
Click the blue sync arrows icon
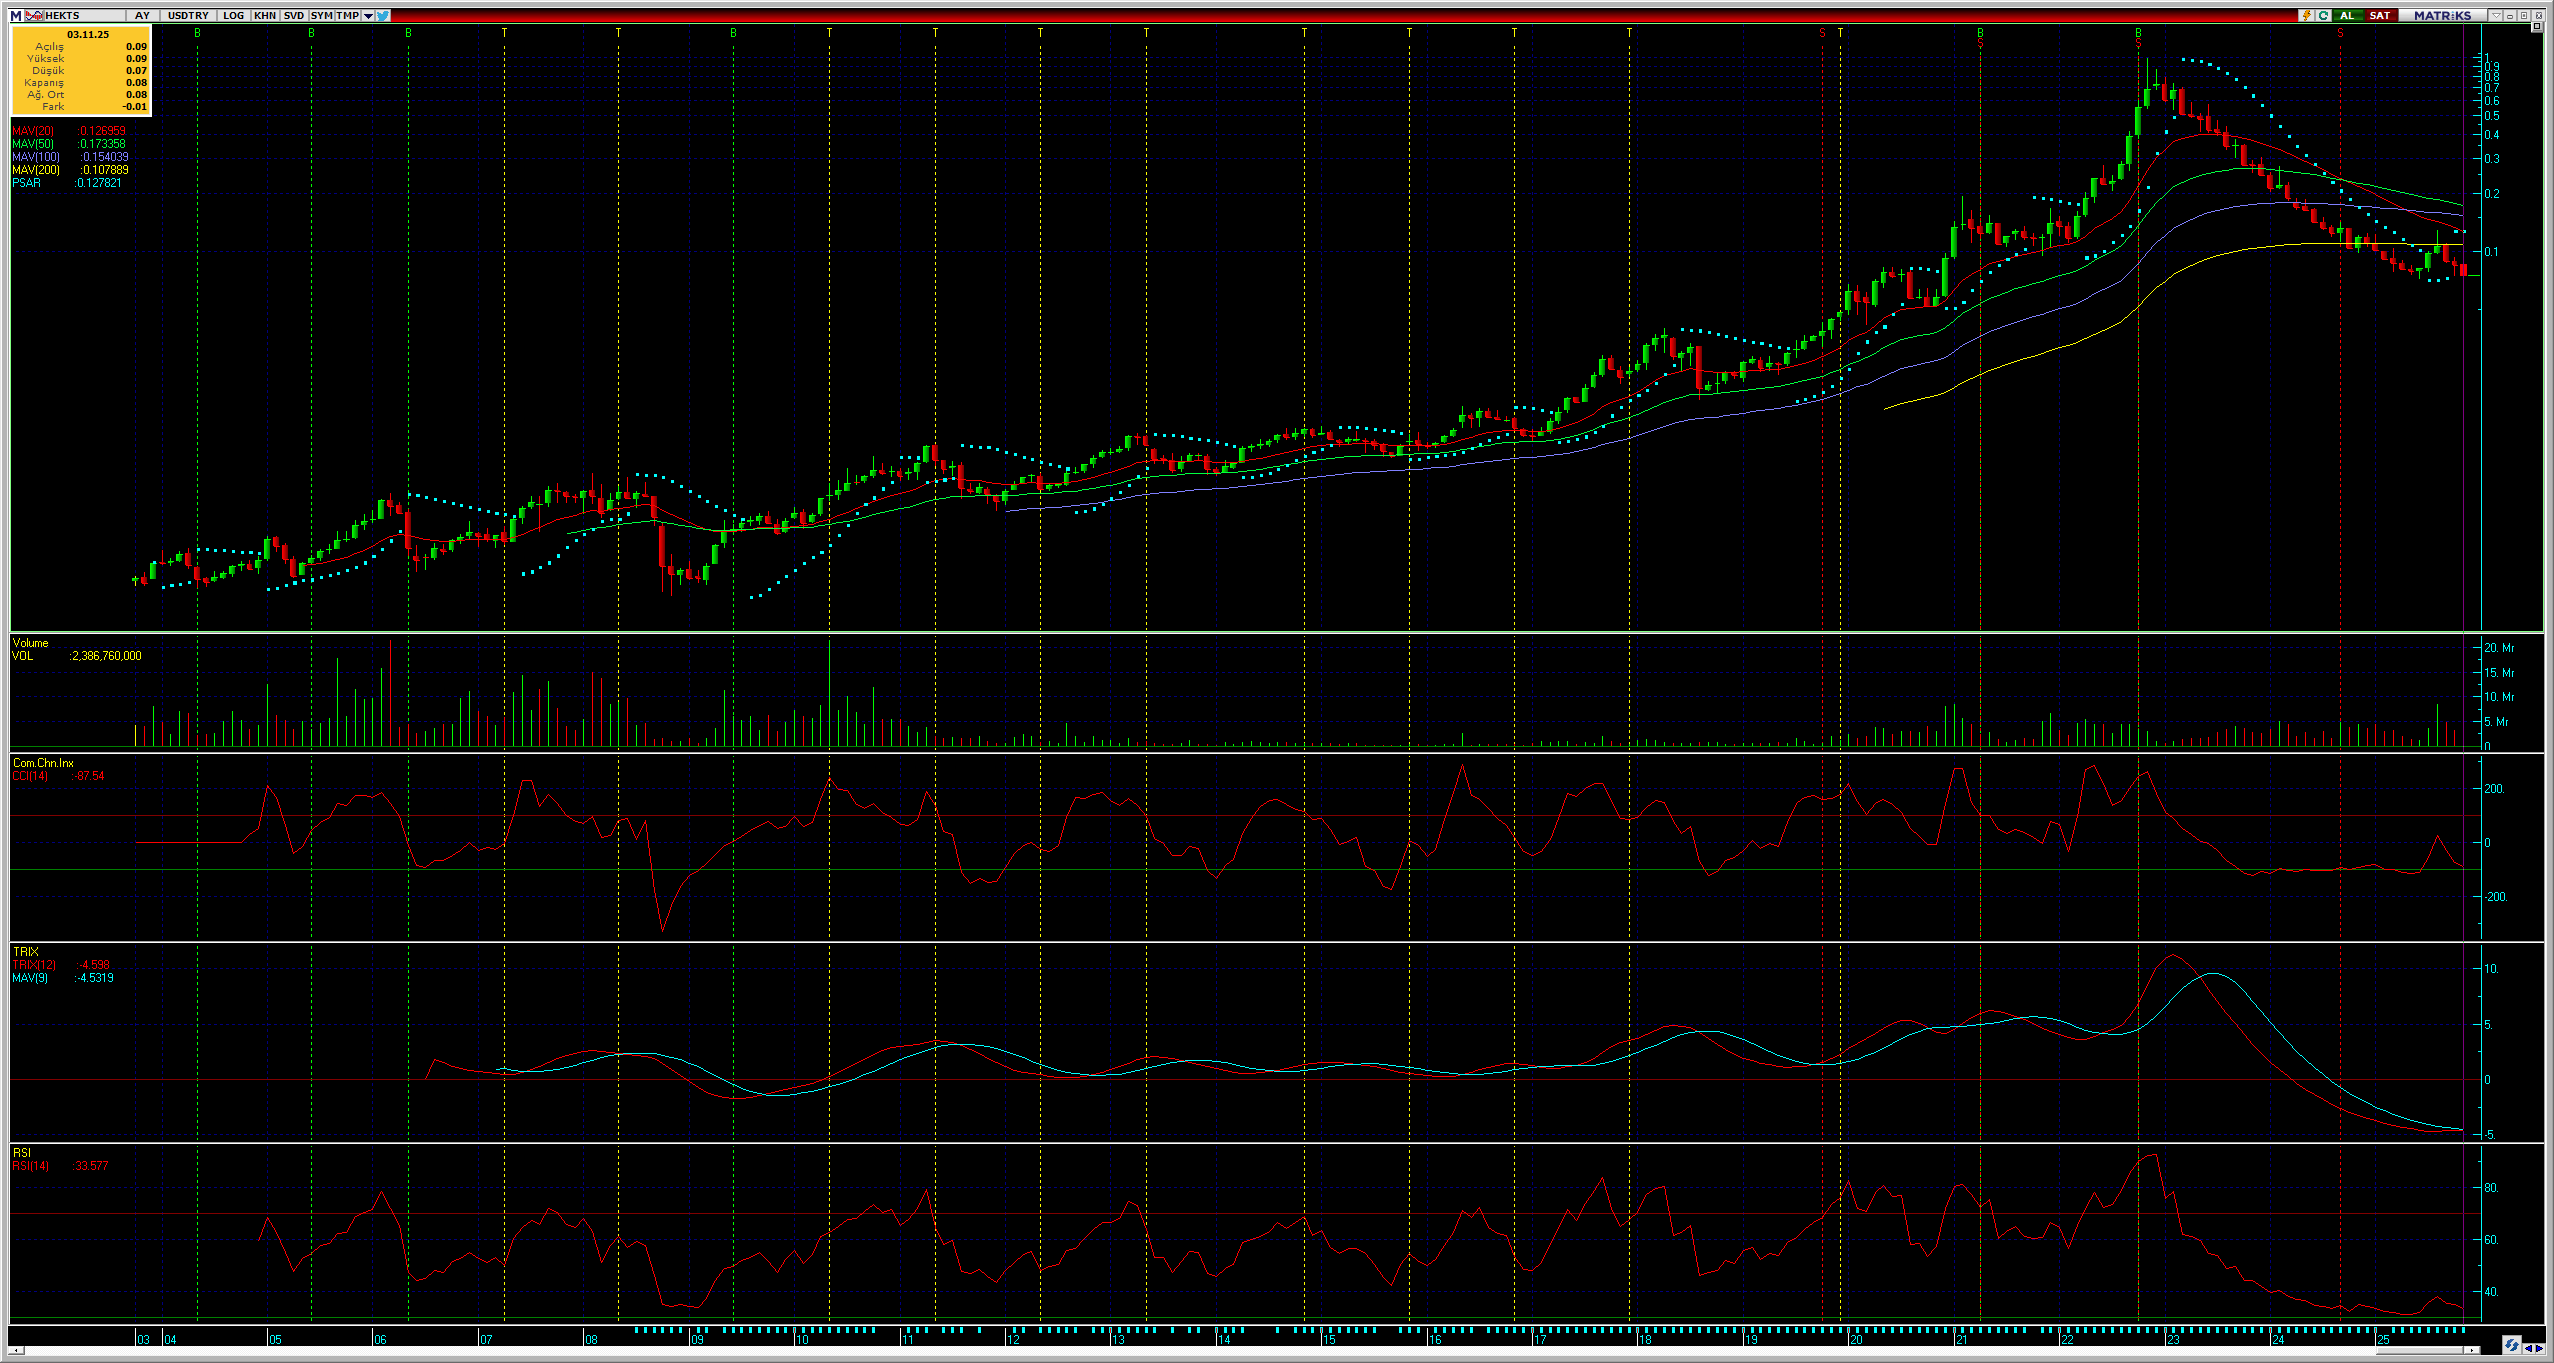[2511, 1346]
